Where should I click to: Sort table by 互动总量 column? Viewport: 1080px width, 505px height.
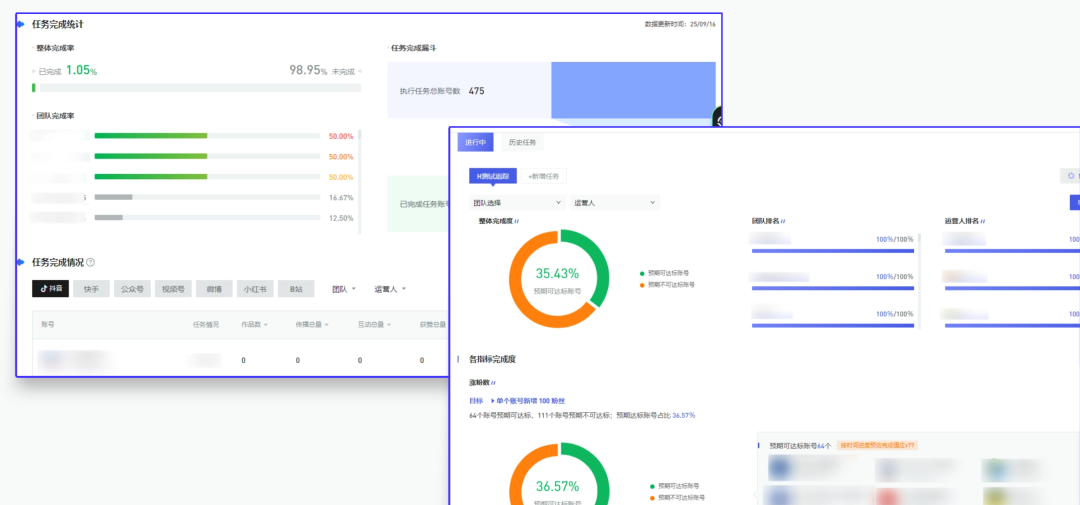click(x=375, y=324)
